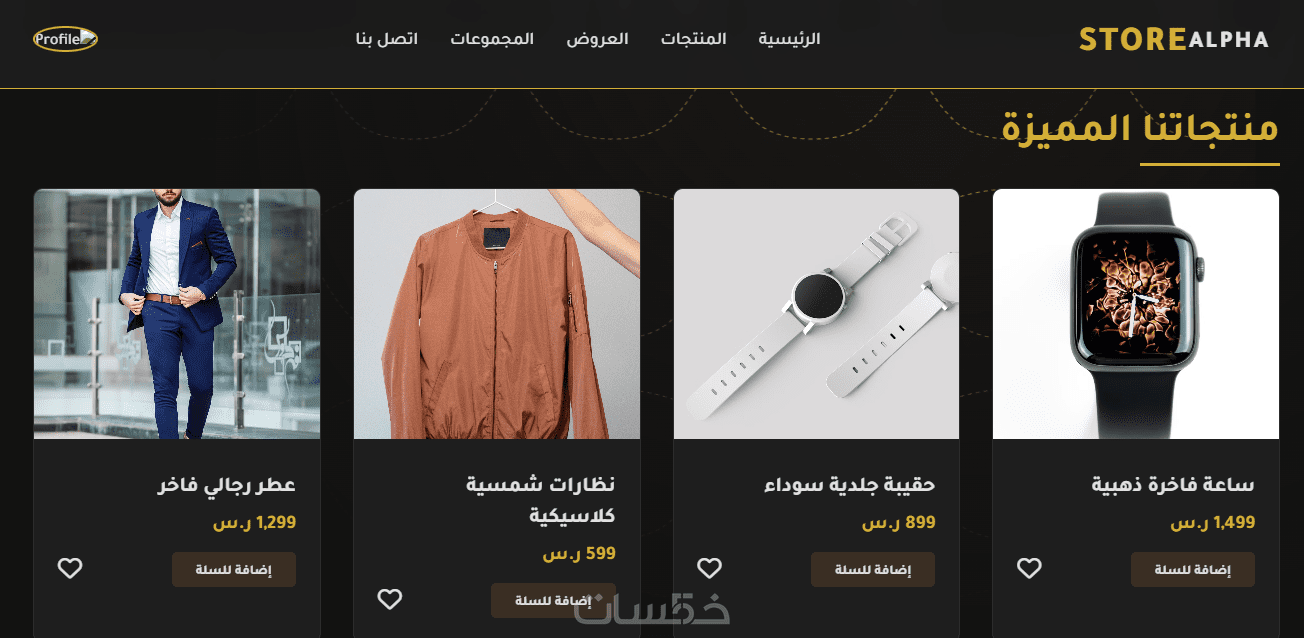Go to المنتجات navigation link
The height and width of the screenshot is (638, 1304).
tap(693, 39)
